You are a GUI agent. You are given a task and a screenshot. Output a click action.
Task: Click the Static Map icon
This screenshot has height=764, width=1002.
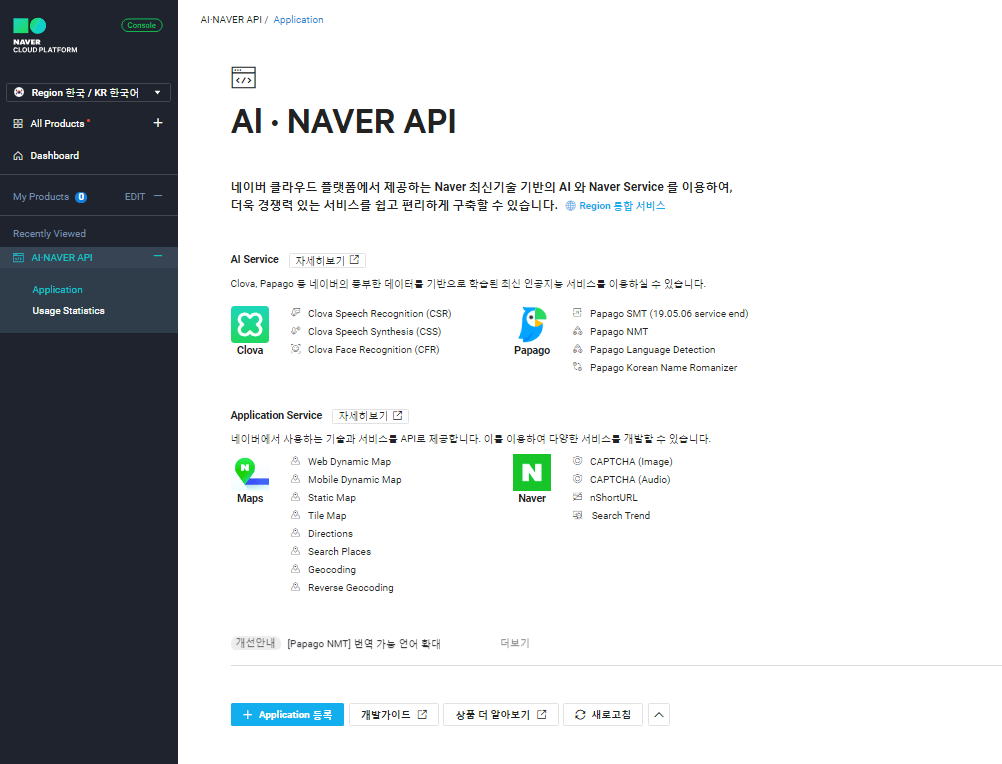(x=296, y=496)
